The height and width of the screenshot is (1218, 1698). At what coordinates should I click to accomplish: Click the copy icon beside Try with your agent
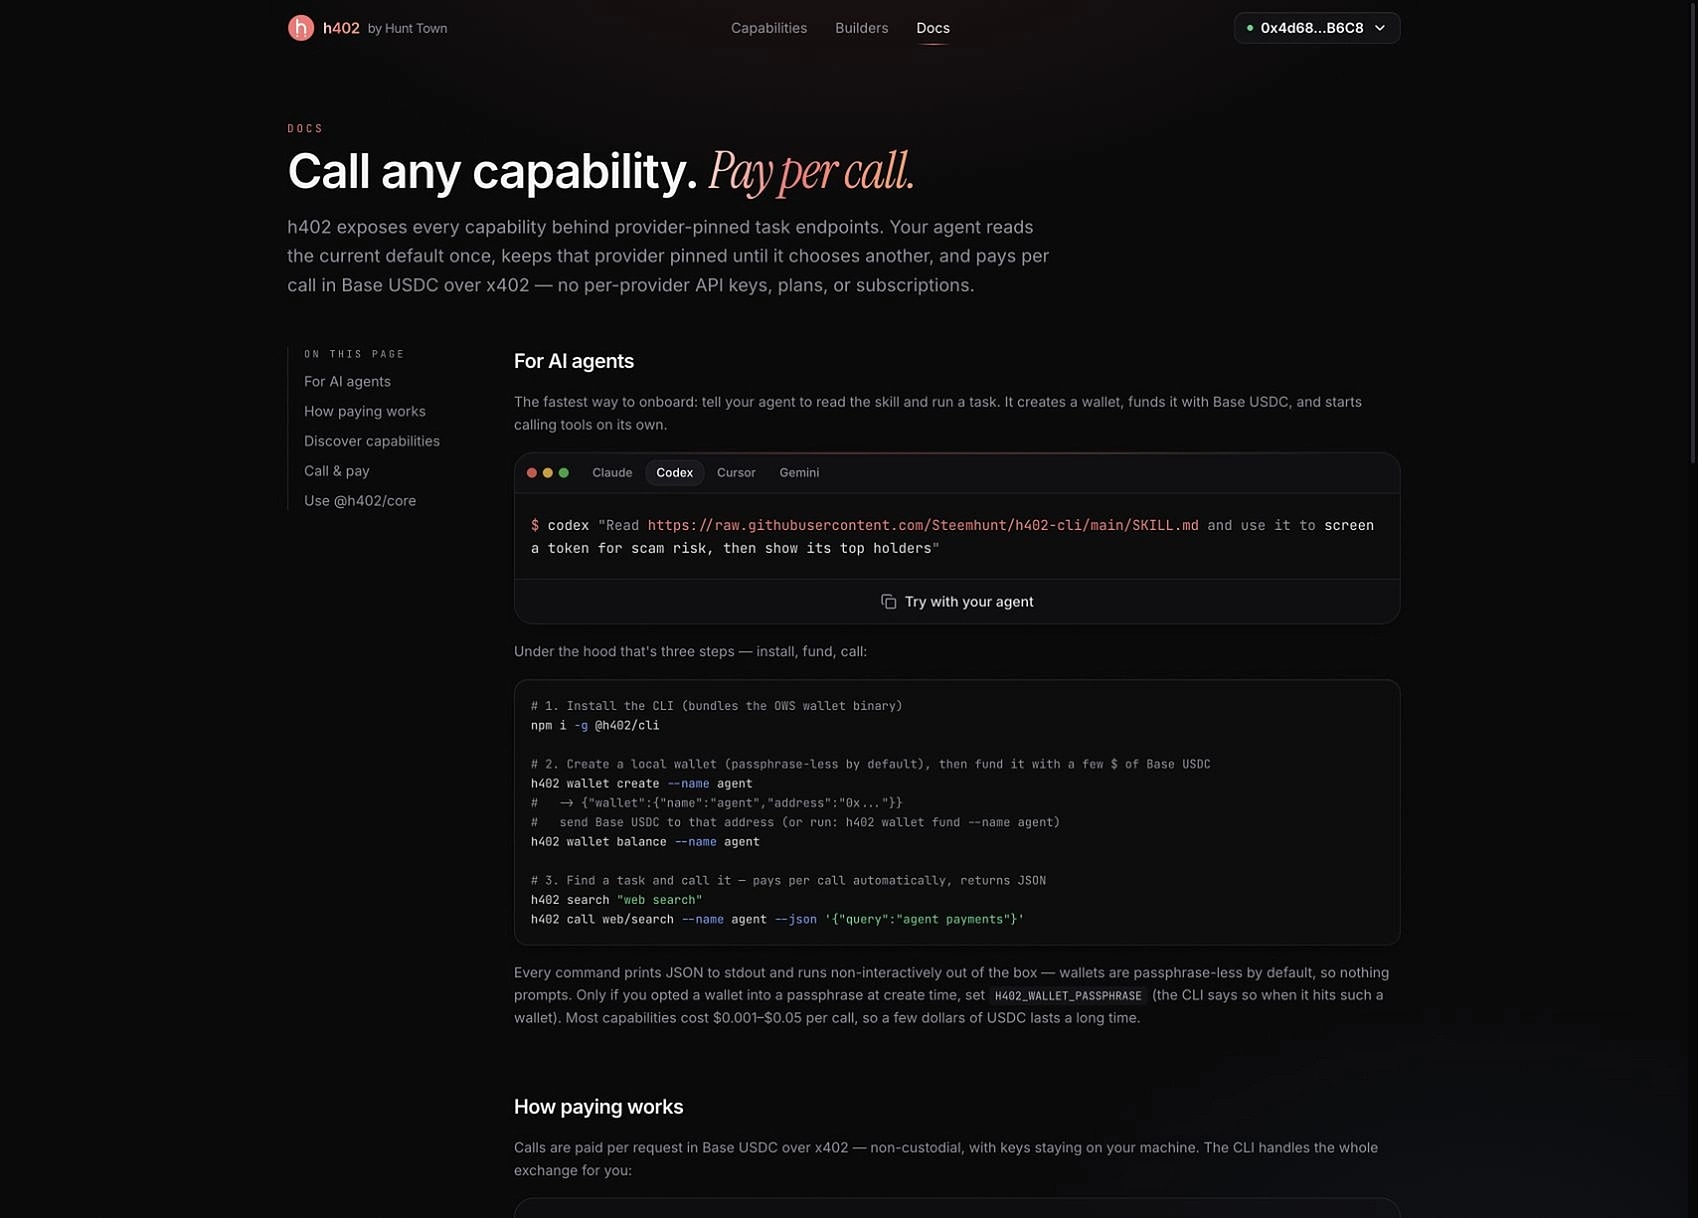(888, 602)
